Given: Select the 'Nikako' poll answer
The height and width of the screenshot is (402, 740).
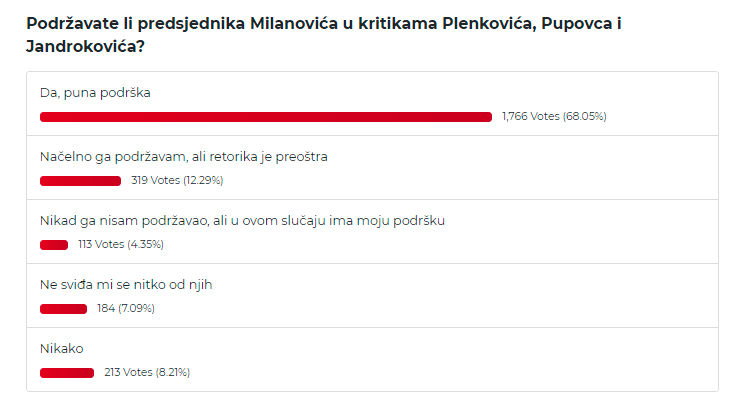Looking at the screenshot, I should [62, 349].
